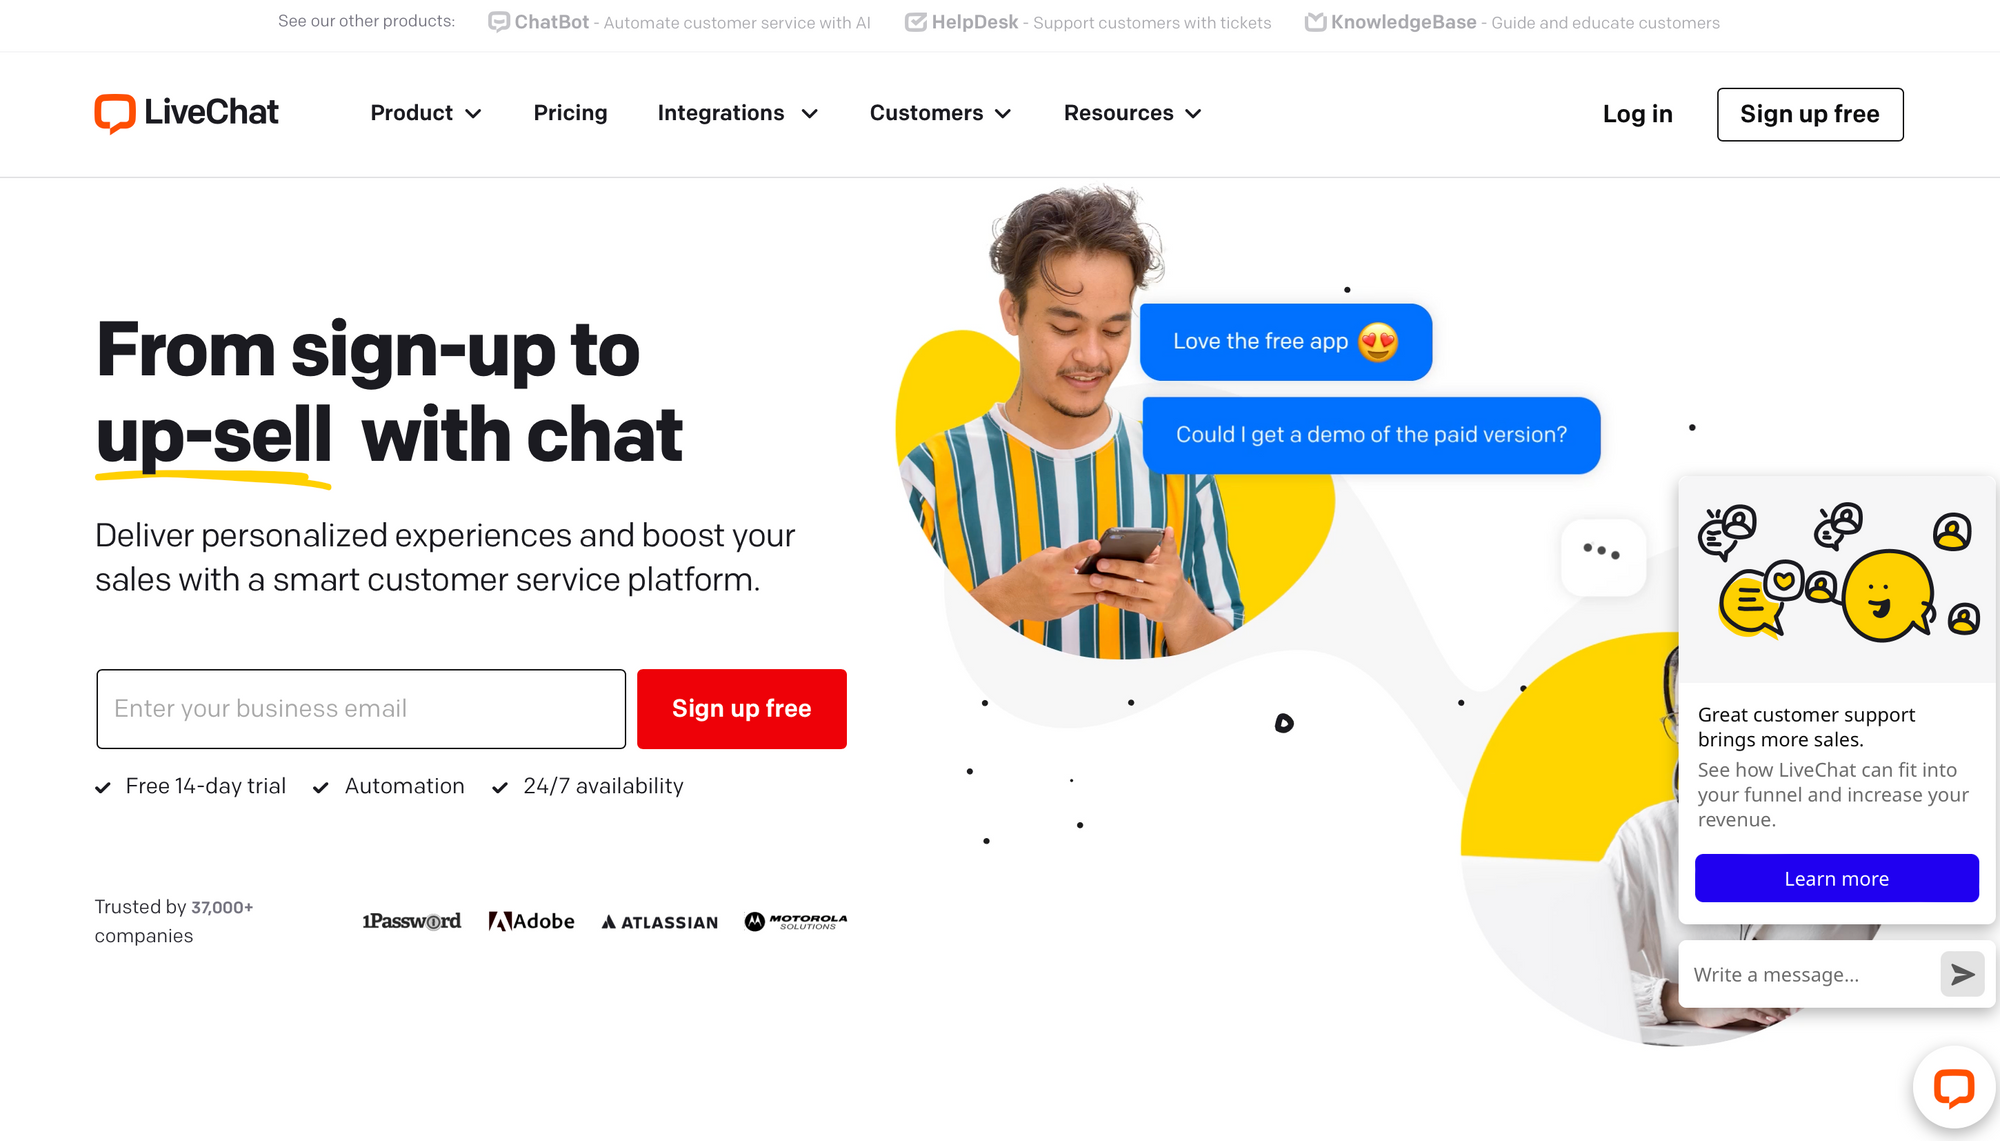Viewport: 2000px width, 1141px height.
Task: Open the Resources menu item
Action: [x=1133, y=113]
